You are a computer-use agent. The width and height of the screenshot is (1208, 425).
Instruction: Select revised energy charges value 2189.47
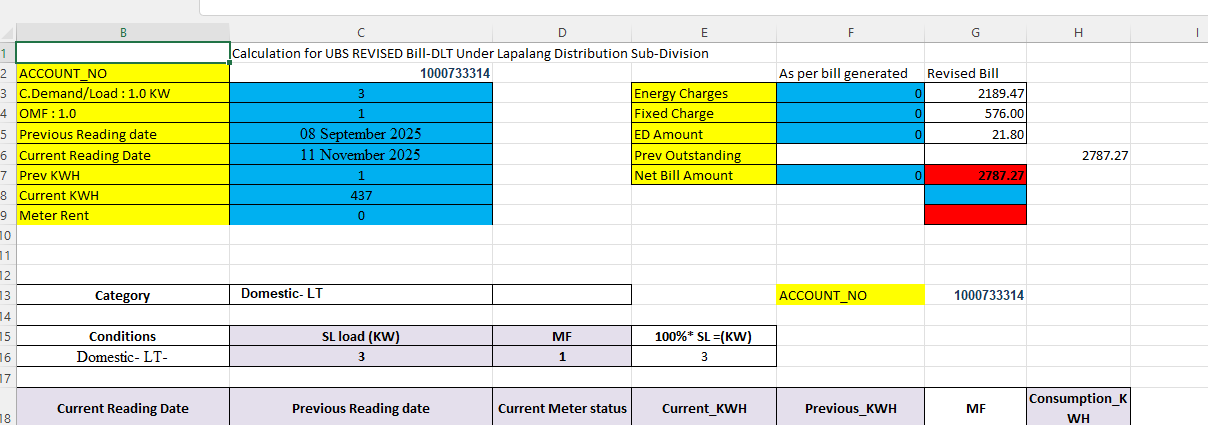tap(975, 94)
